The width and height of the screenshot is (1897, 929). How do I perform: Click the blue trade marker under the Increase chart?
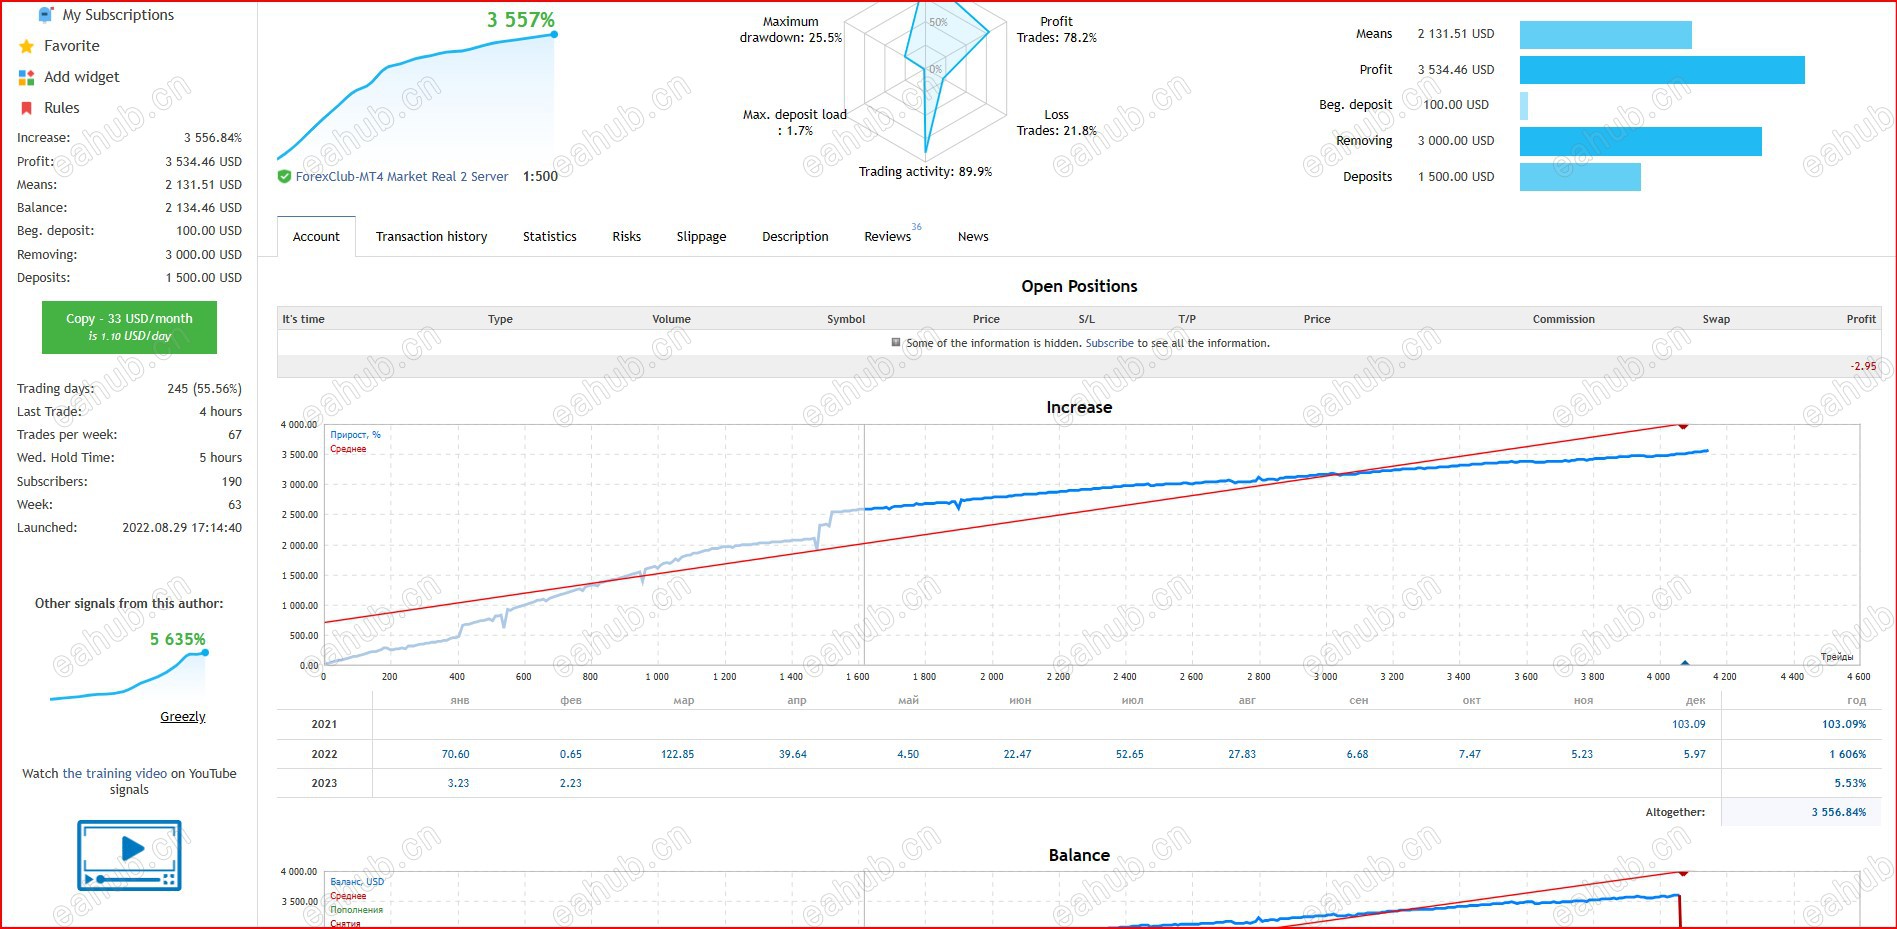(x=1684, y=662)
